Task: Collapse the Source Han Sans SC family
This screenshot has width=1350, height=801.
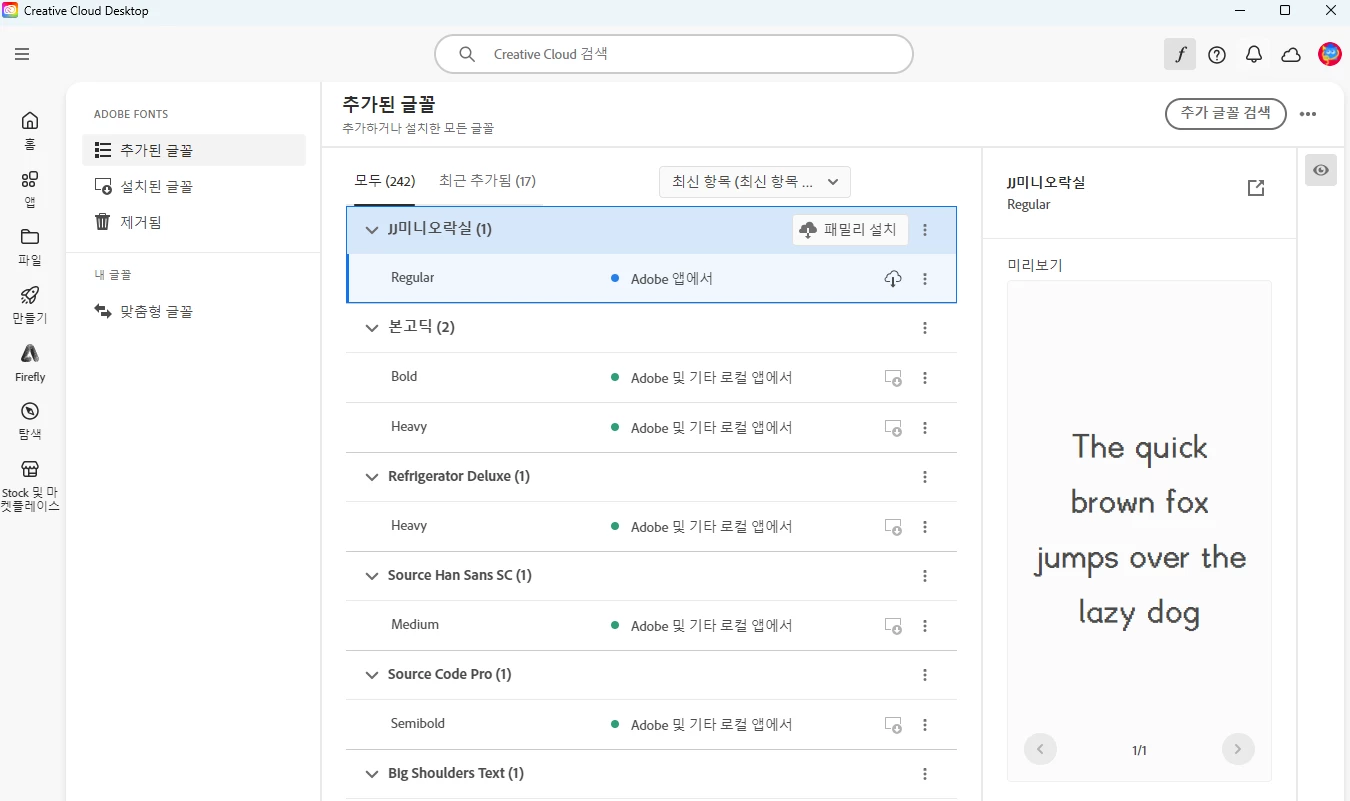Action: (x=372, y=576)
